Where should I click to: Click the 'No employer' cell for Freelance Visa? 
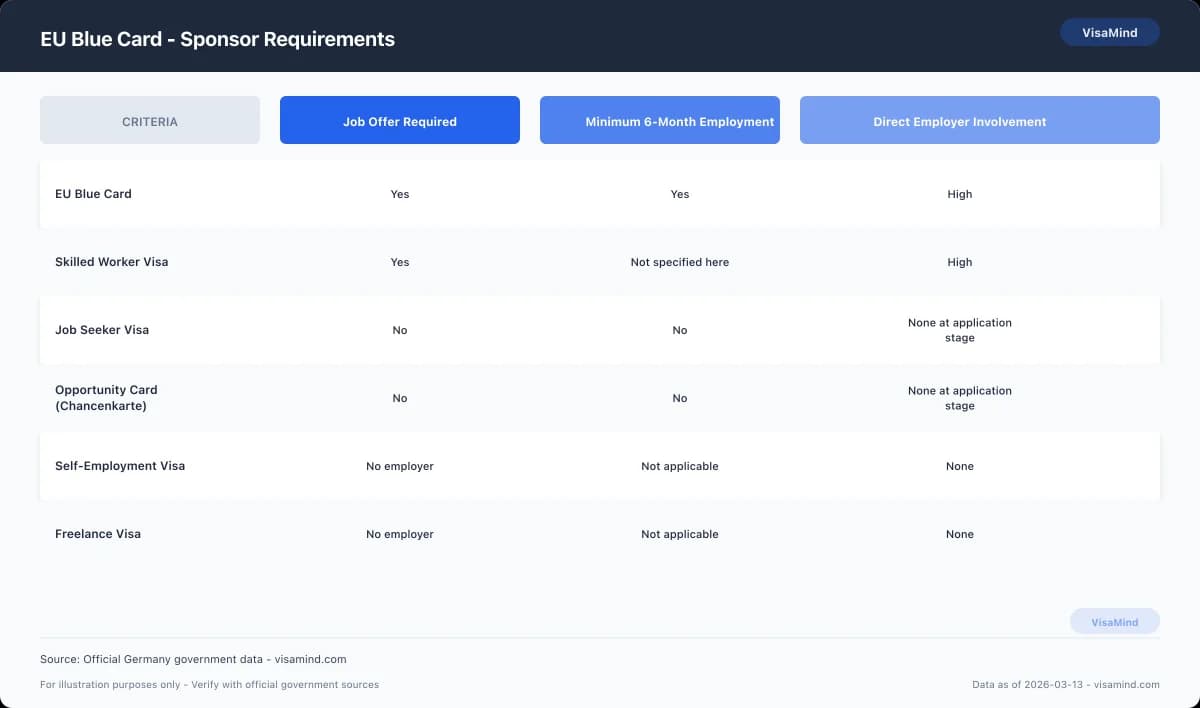pos(399,533)
